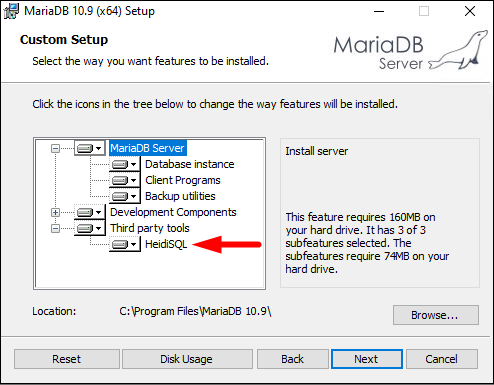Select the MariaDB Server tree item

148,148
